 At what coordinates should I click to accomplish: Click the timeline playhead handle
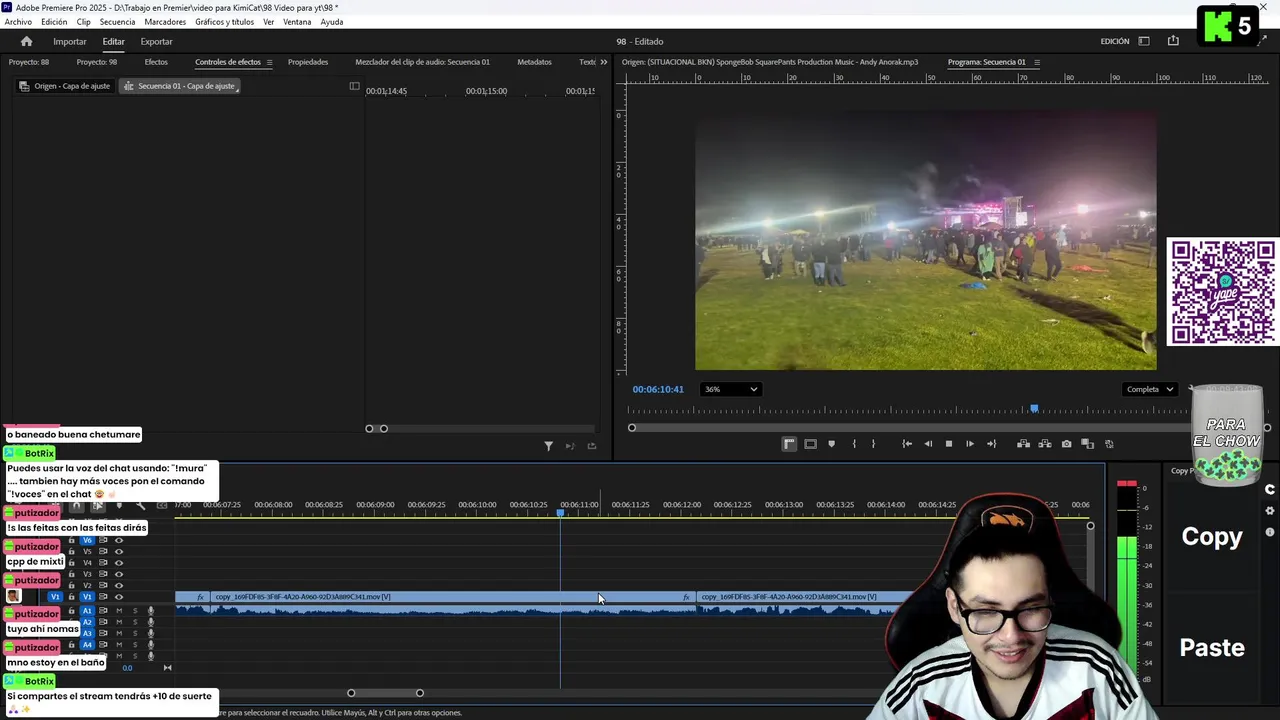(560, 512)
